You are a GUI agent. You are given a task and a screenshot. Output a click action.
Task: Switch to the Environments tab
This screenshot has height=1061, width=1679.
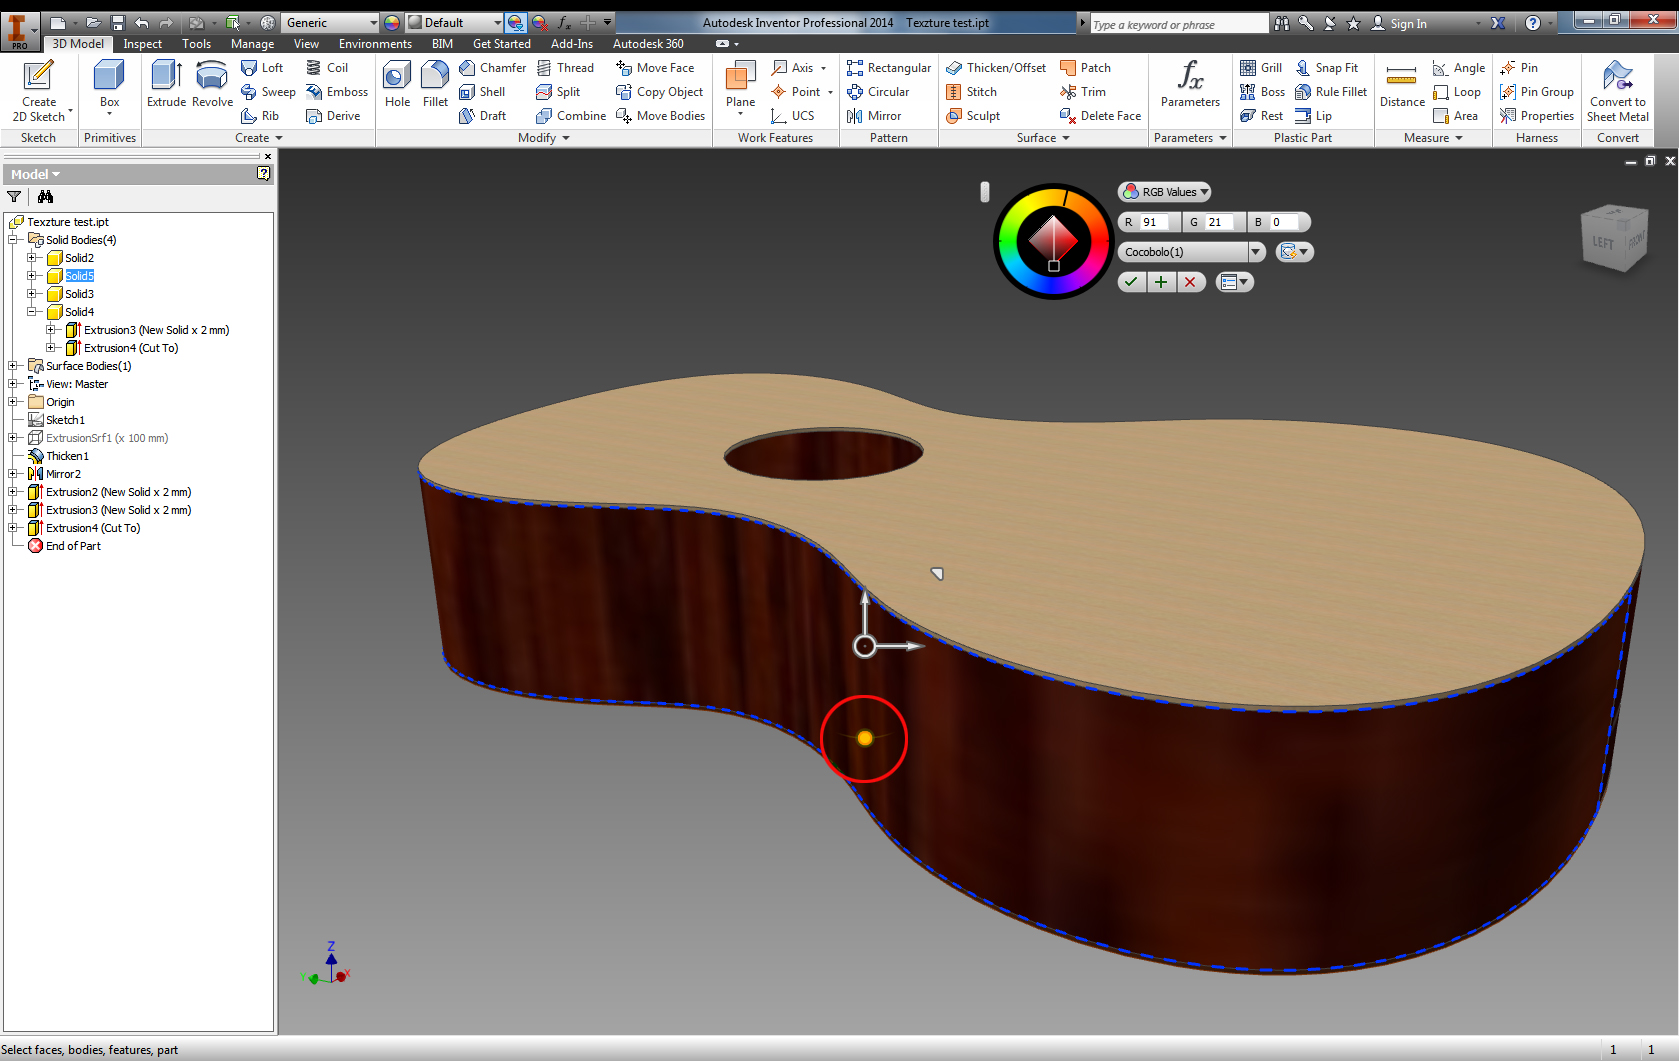[x=375, y=44]
